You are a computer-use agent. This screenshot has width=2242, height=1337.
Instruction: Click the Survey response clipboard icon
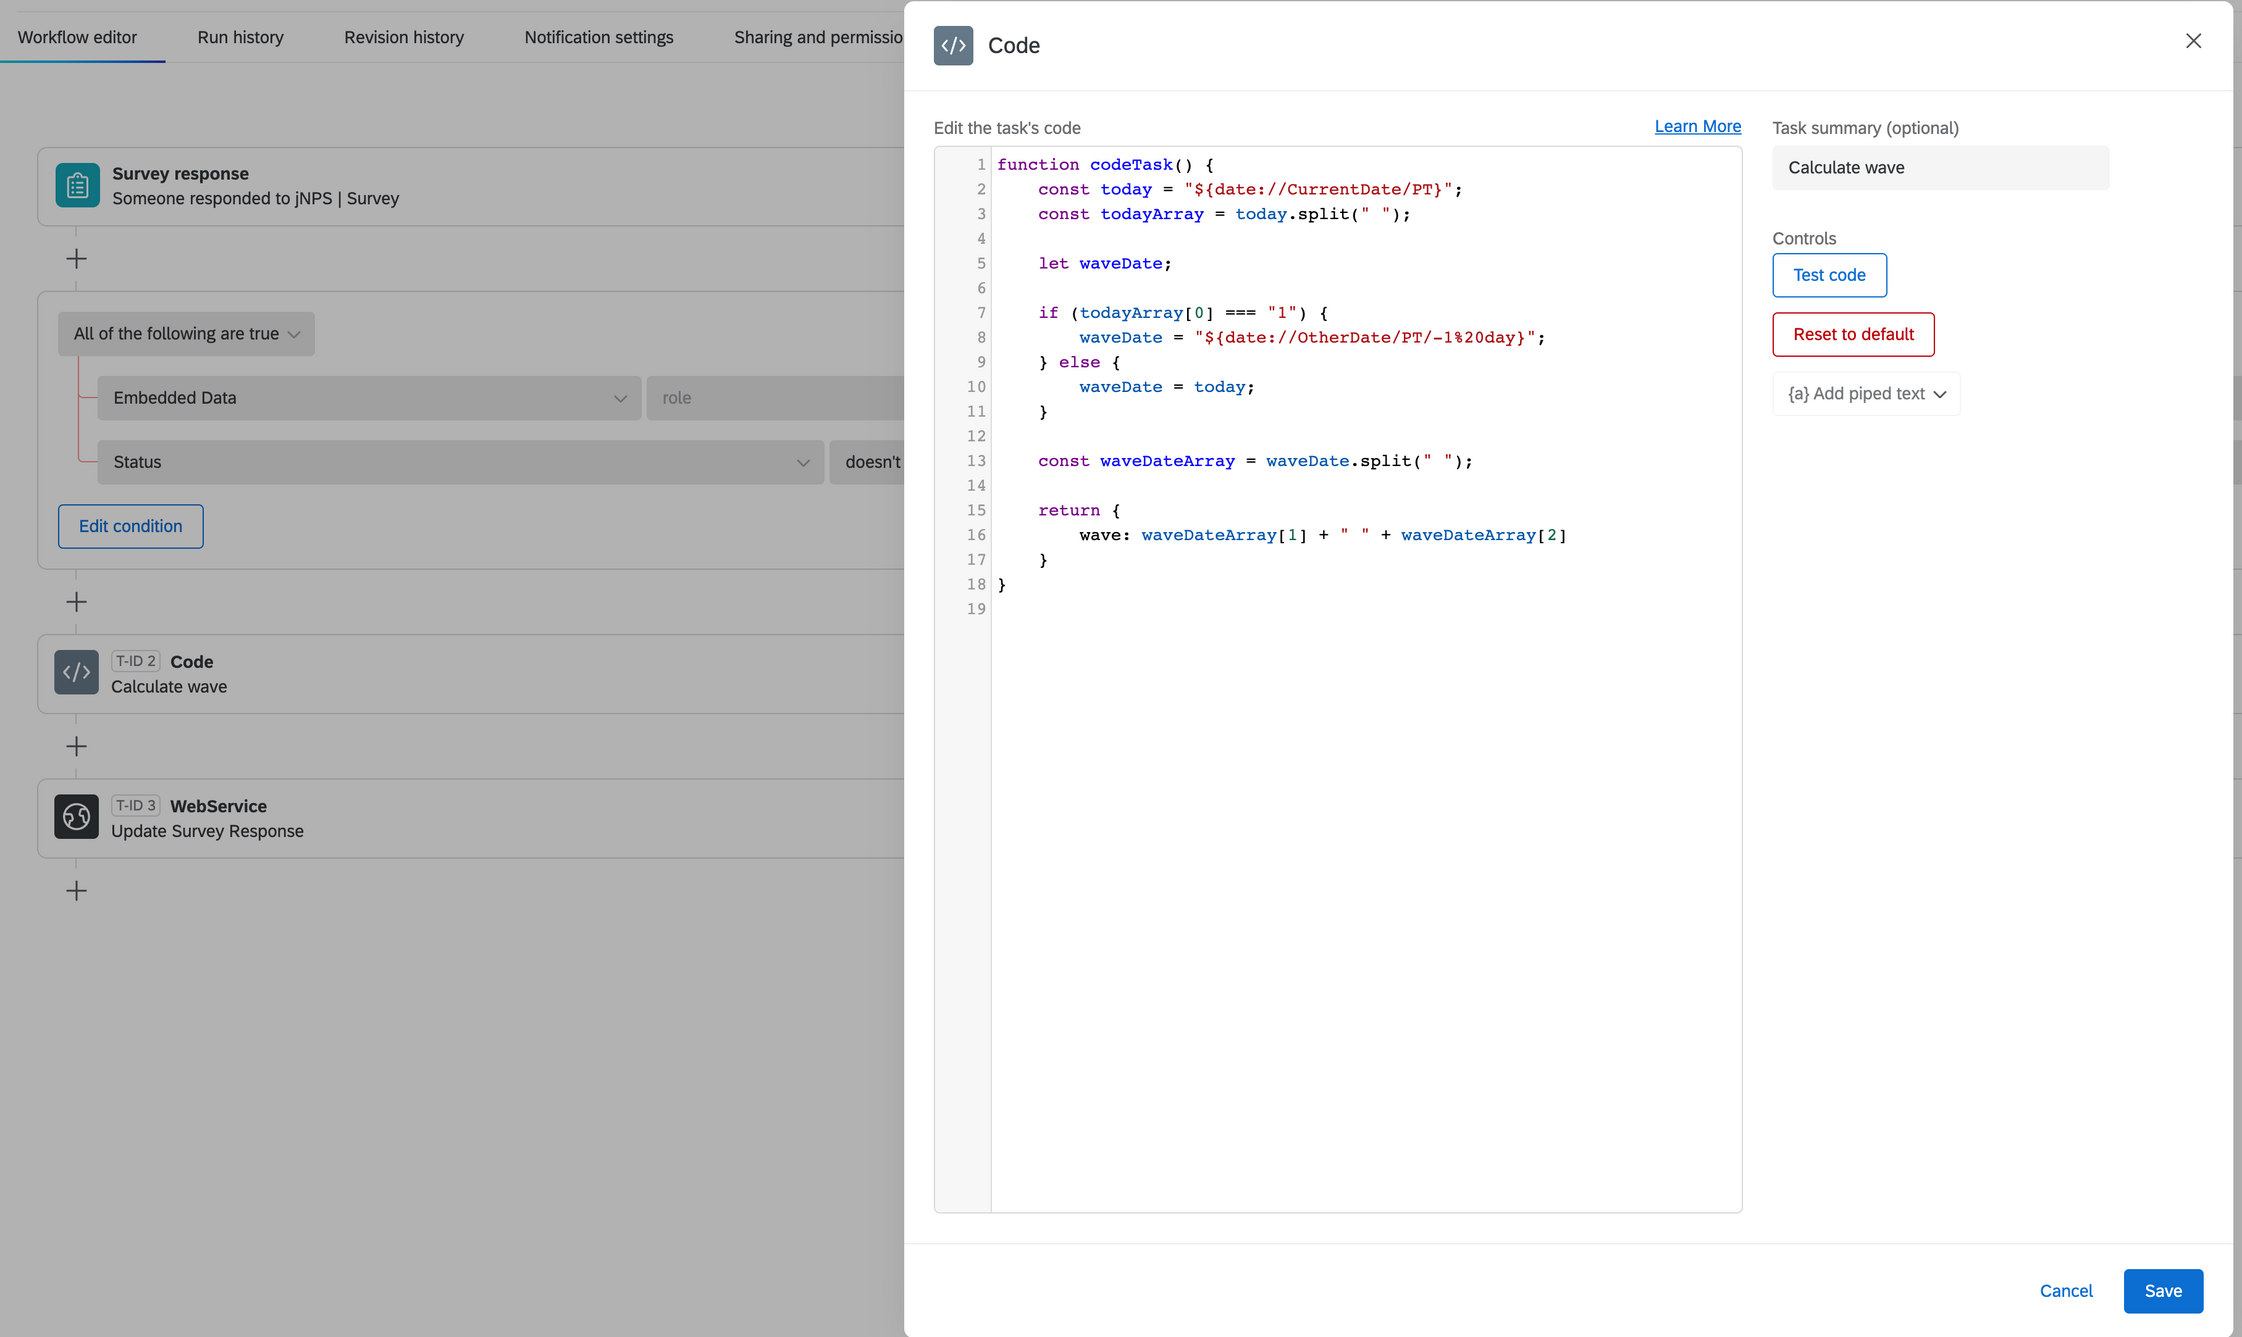pyautogui.click(x=77, y=185)
